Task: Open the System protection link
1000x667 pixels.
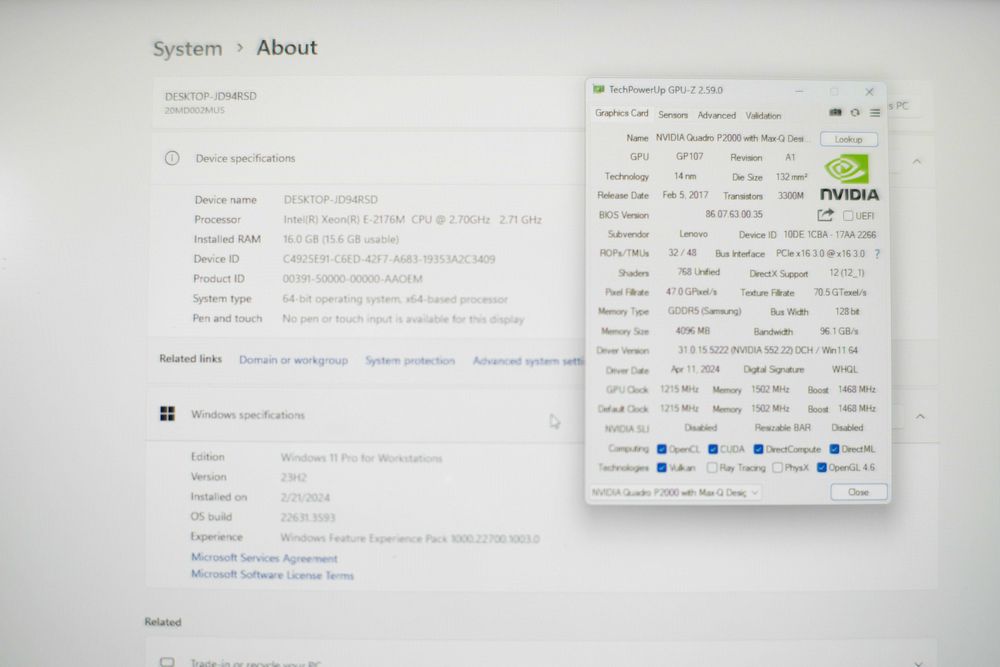Action: (409, 360)
